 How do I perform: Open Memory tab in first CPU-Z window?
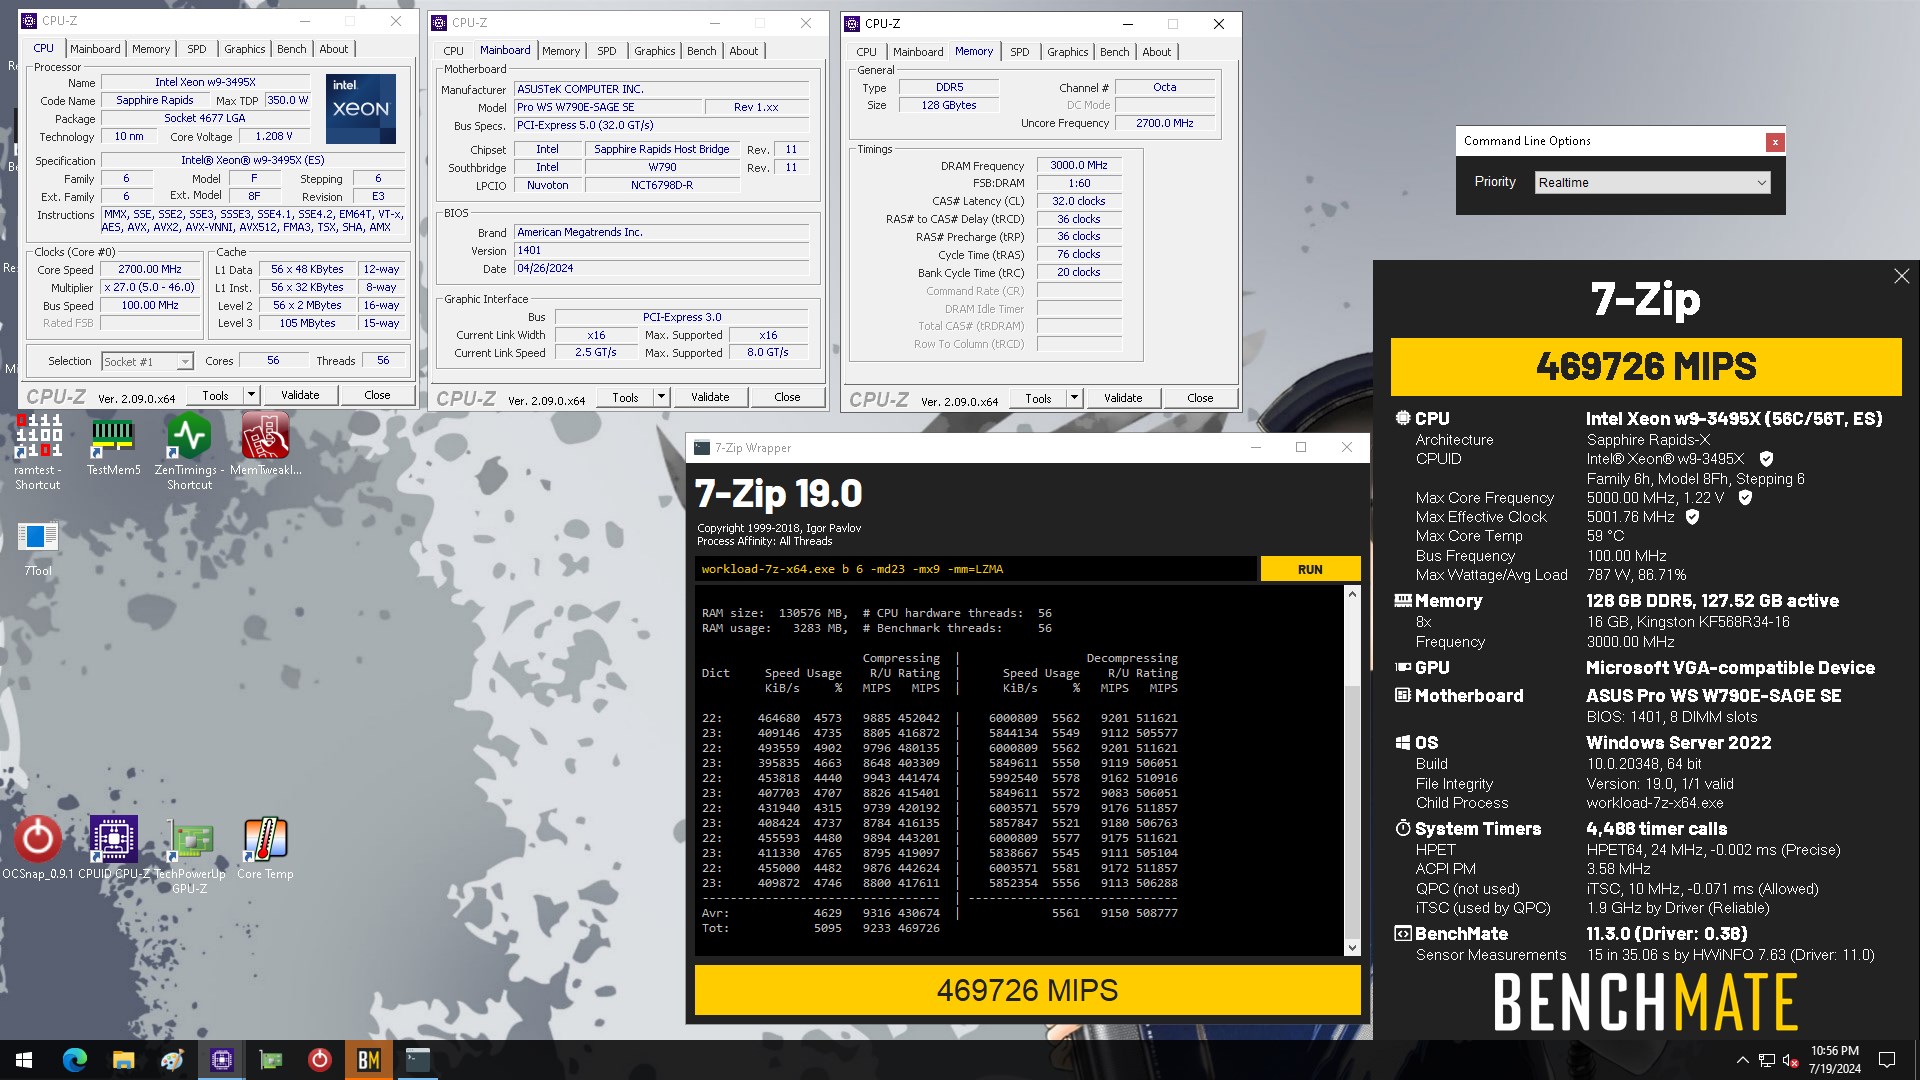coord(151,49)
